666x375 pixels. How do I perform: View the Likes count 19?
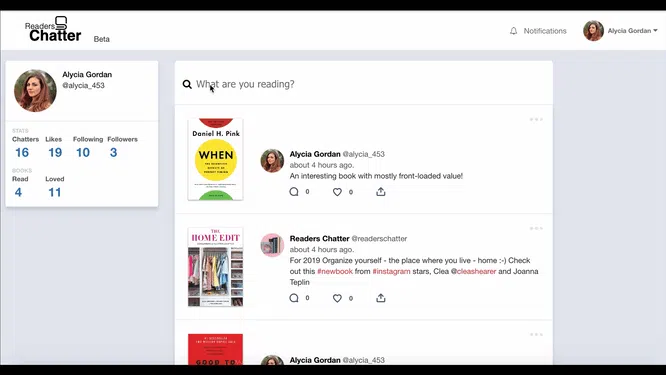55,152
